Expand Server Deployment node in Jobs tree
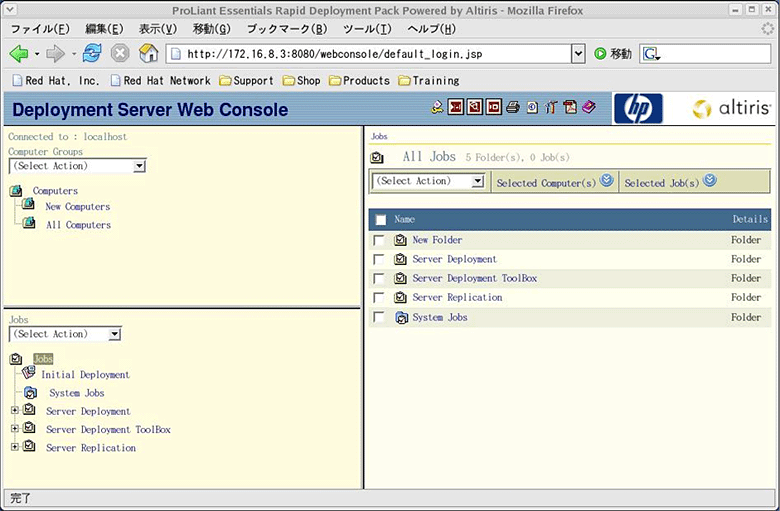This screenshot has width=780, height=511. 14,410
